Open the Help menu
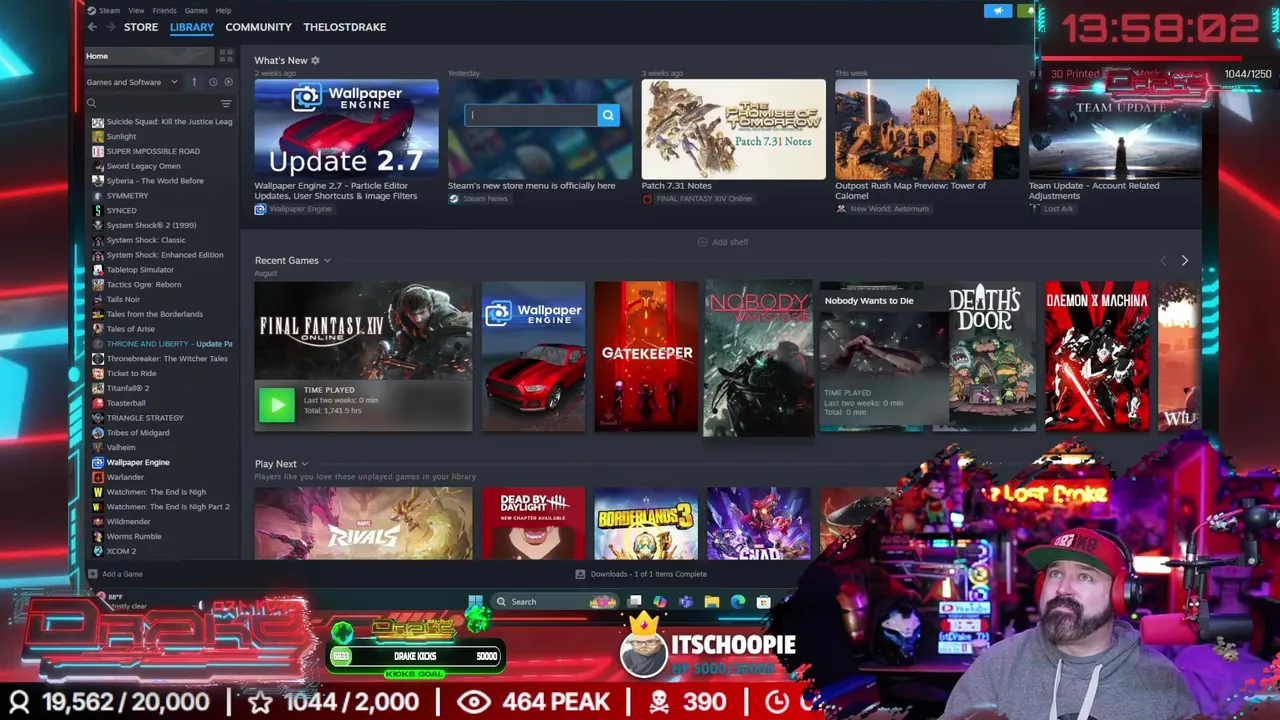The height and width of the screenshot is (720, 1280). click(223, 10)
